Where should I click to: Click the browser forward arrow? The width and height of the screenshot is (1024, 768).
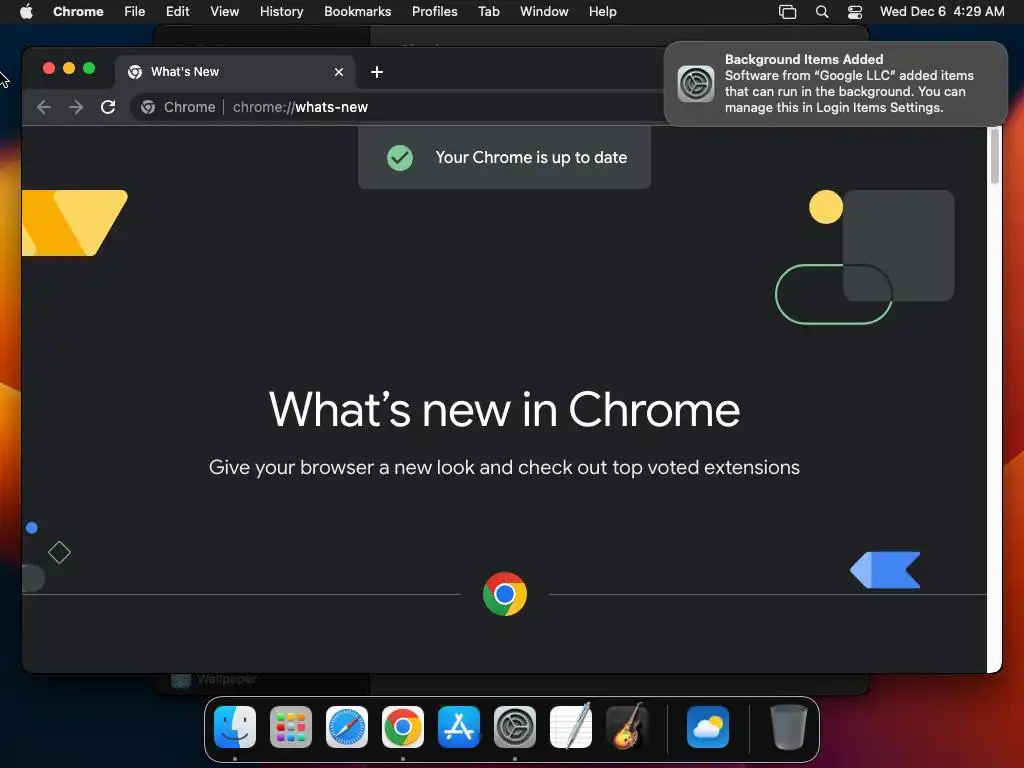pyautogui.click(x=76, y=107)
